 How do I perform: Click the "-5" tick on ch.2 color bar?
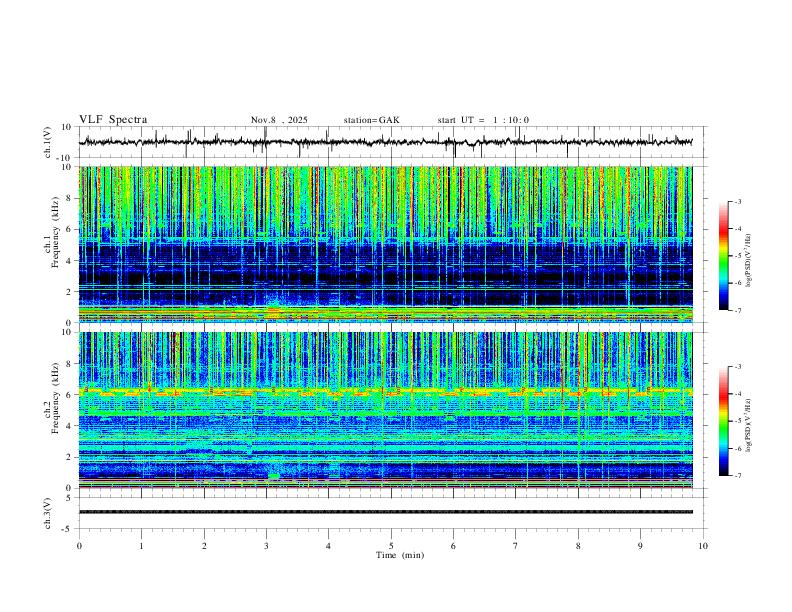[737, 421]
